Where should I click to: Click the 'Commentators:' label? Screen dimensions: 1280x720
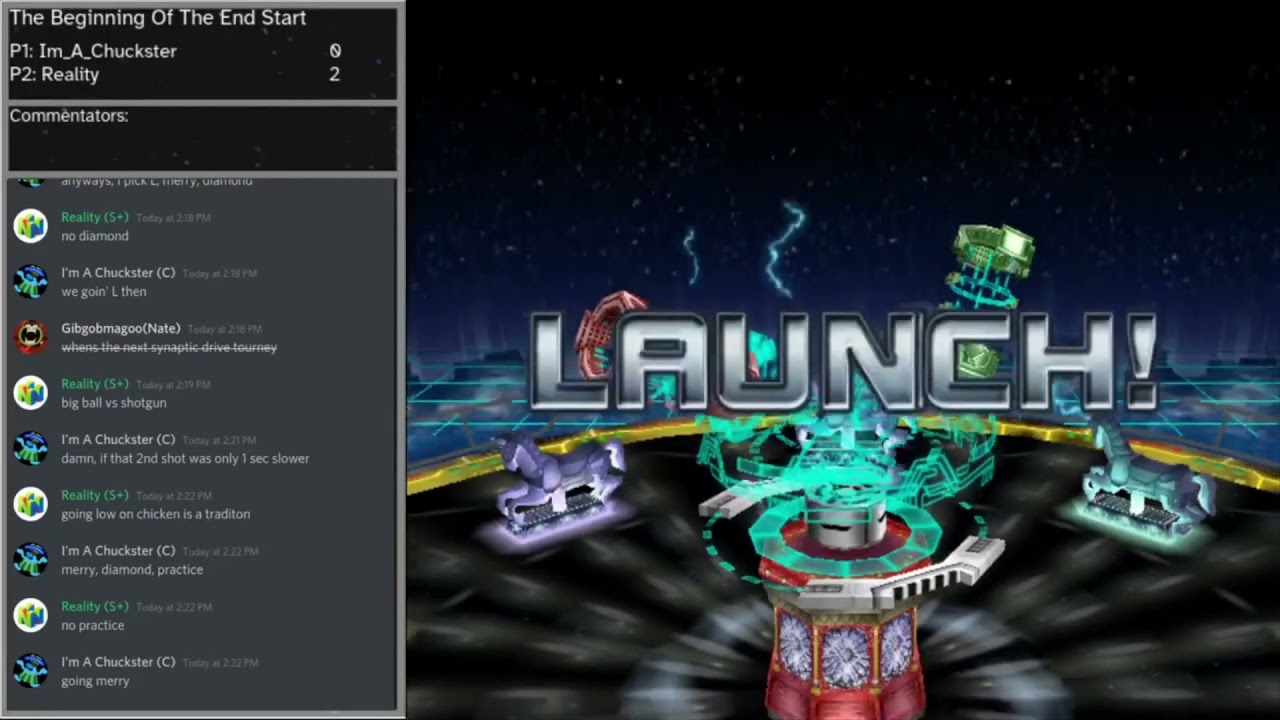point(69,116)
